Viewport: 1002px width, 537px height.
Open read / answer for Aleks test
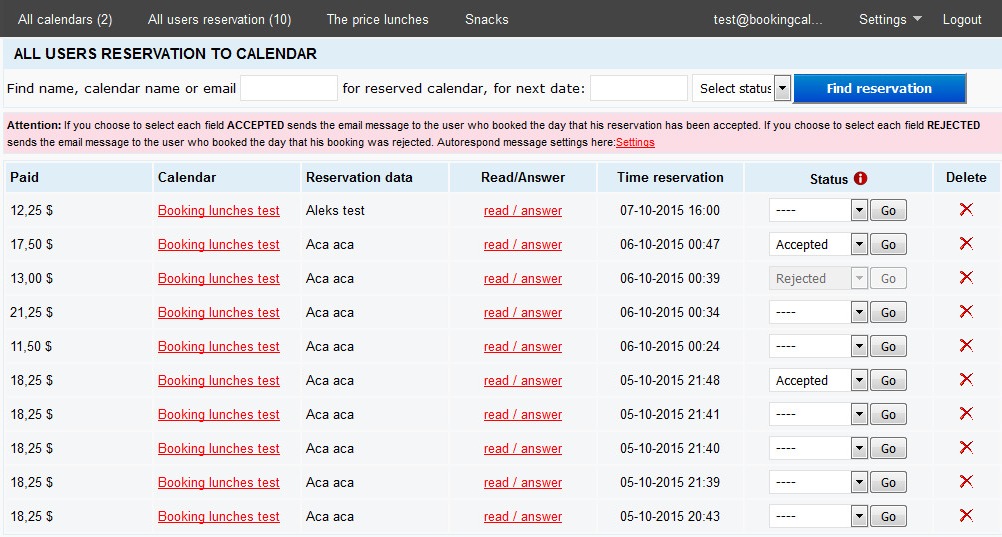(x=522, y=211)
